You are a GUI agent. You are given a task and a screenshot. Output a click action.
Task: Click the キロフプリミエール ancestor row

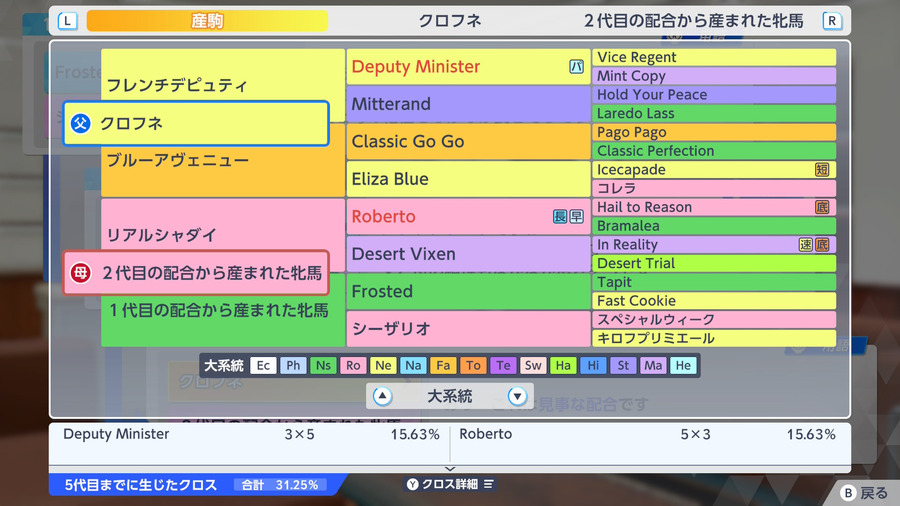click(714, 338)
